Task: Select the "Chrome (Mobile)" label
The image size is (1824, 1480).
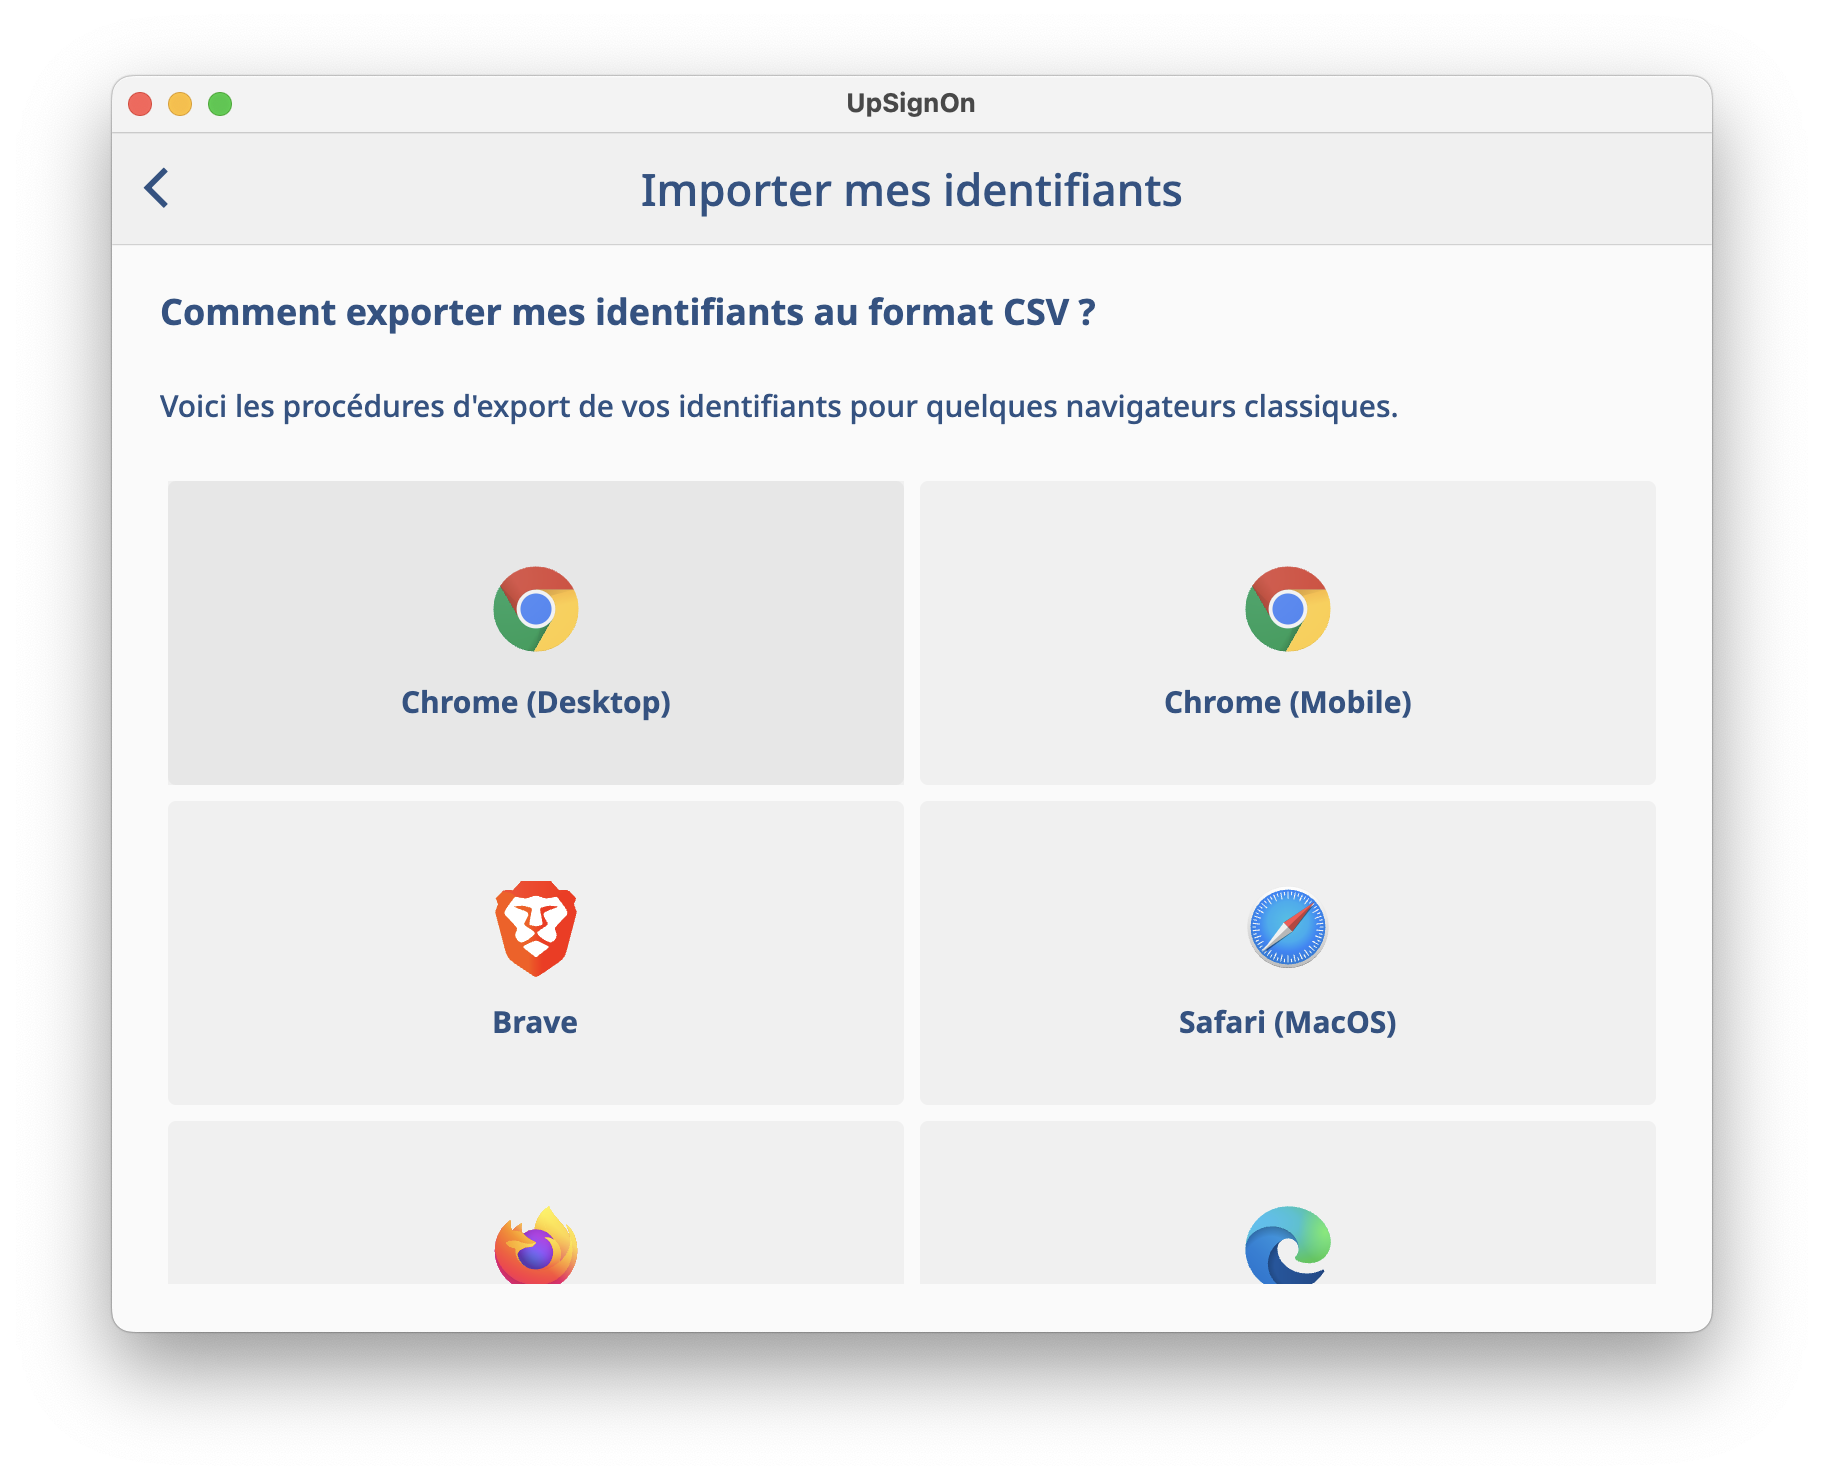Action: coord(1288,702)
